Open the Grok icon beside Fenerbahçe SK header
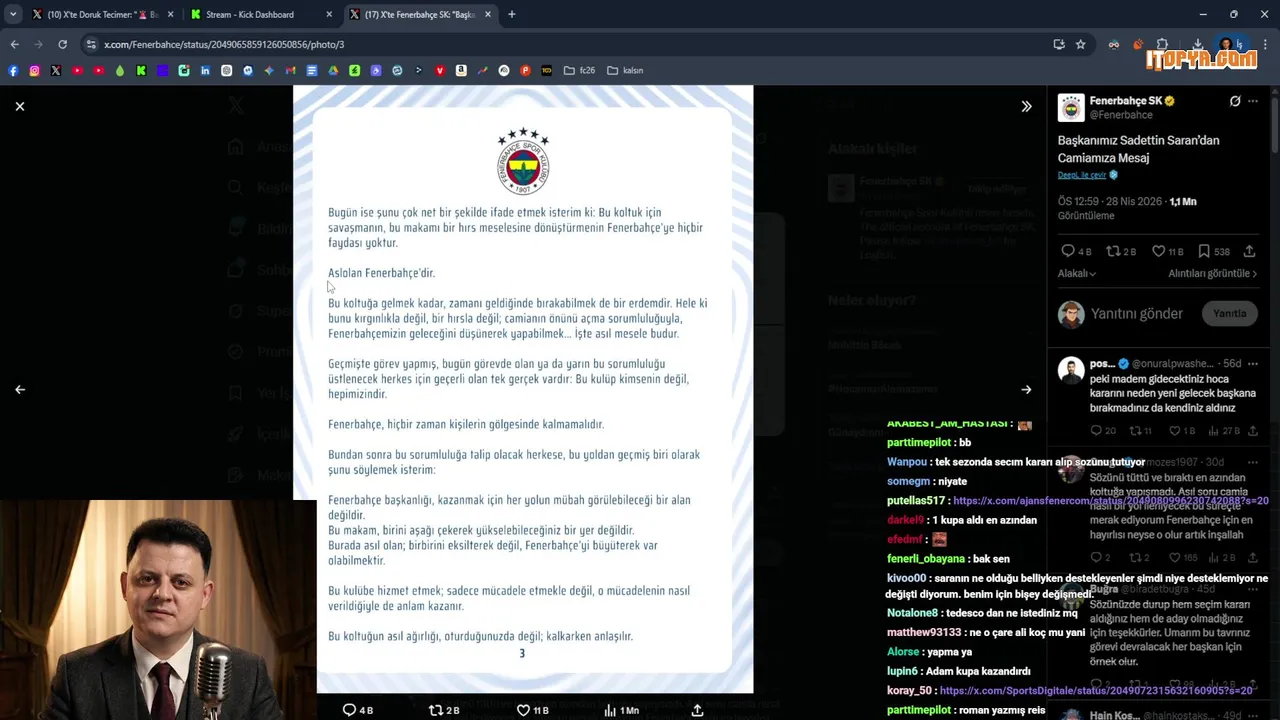 [1235, 101]
